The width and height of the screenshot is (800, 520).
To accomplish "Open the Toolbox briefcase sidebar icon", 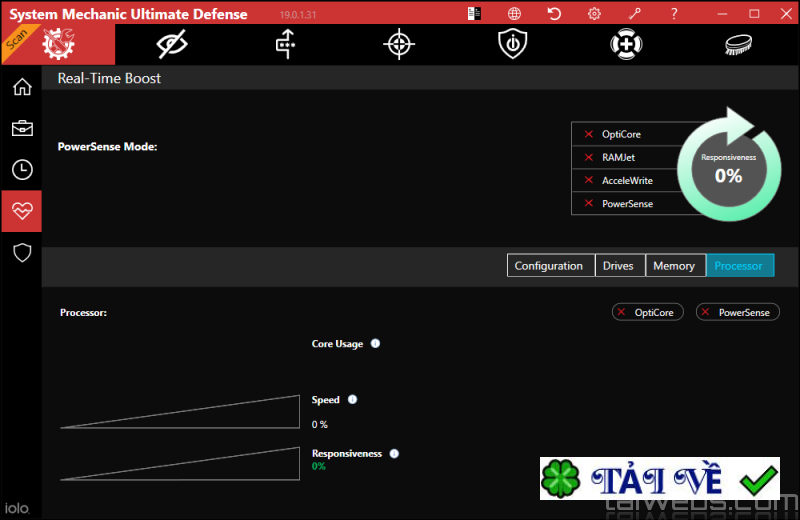I will click(x=22, y=128).
